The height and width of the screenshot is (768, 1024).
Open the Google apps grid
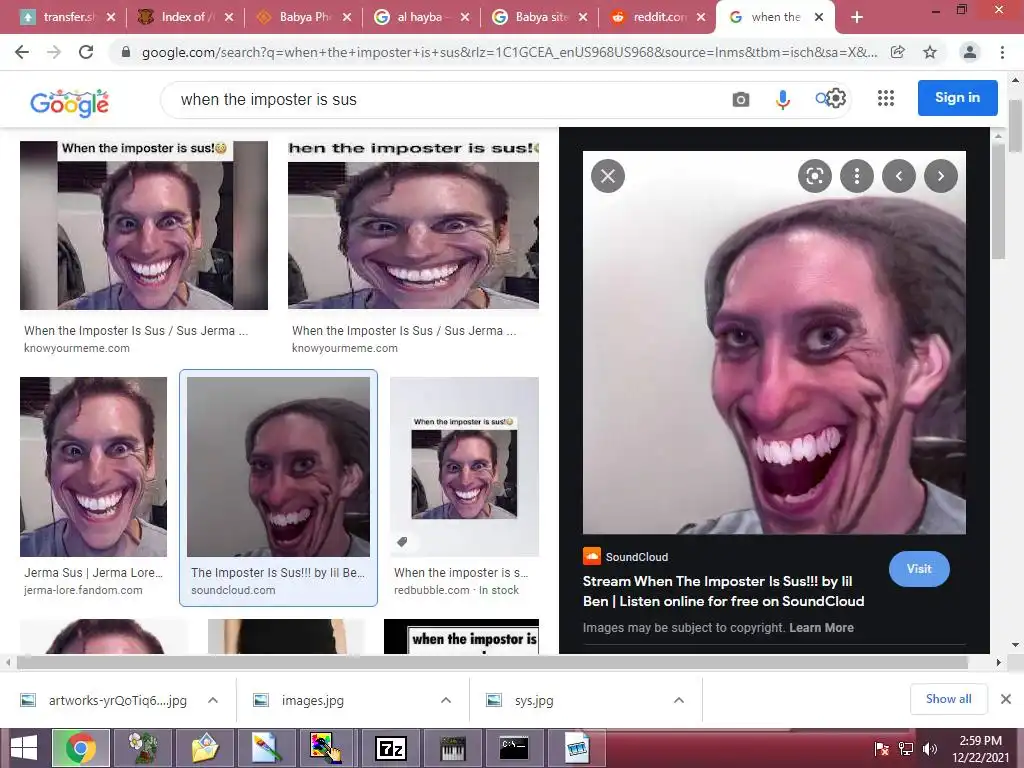click(886, 98)
